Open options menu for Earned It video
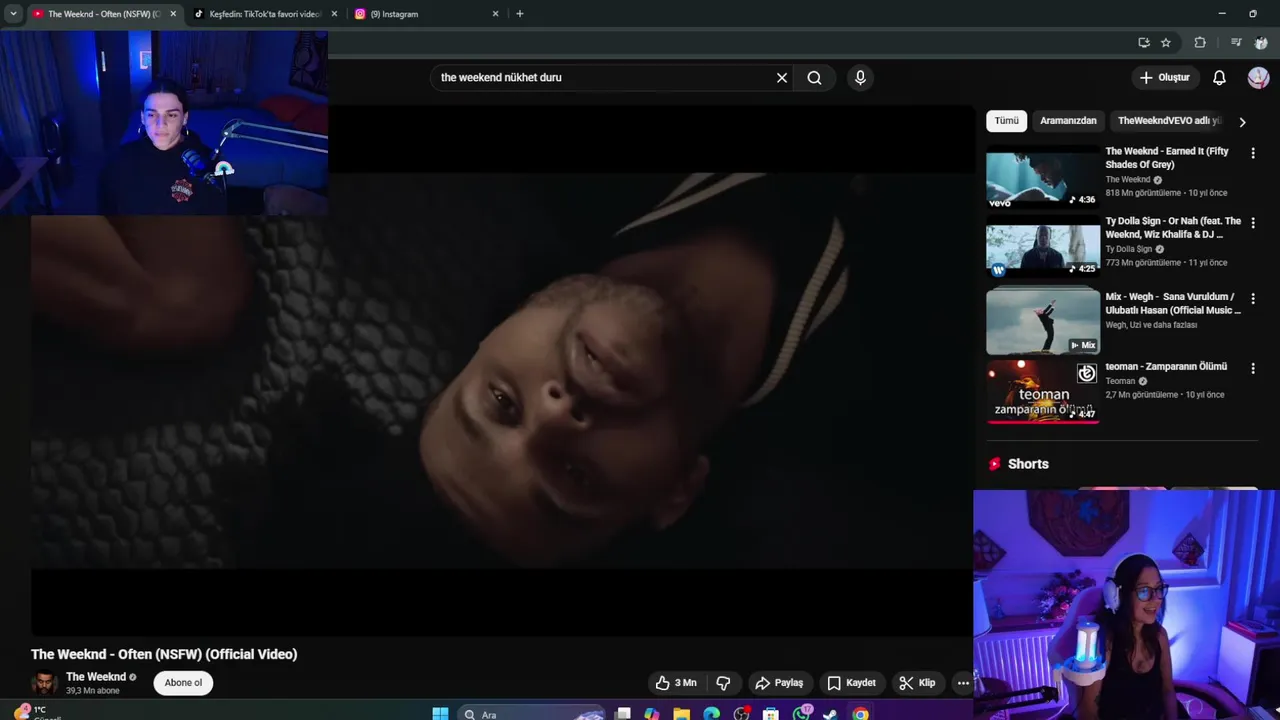Image resolution: width=1280 pixels, height=720 pixels. [x=1253, y=153]
